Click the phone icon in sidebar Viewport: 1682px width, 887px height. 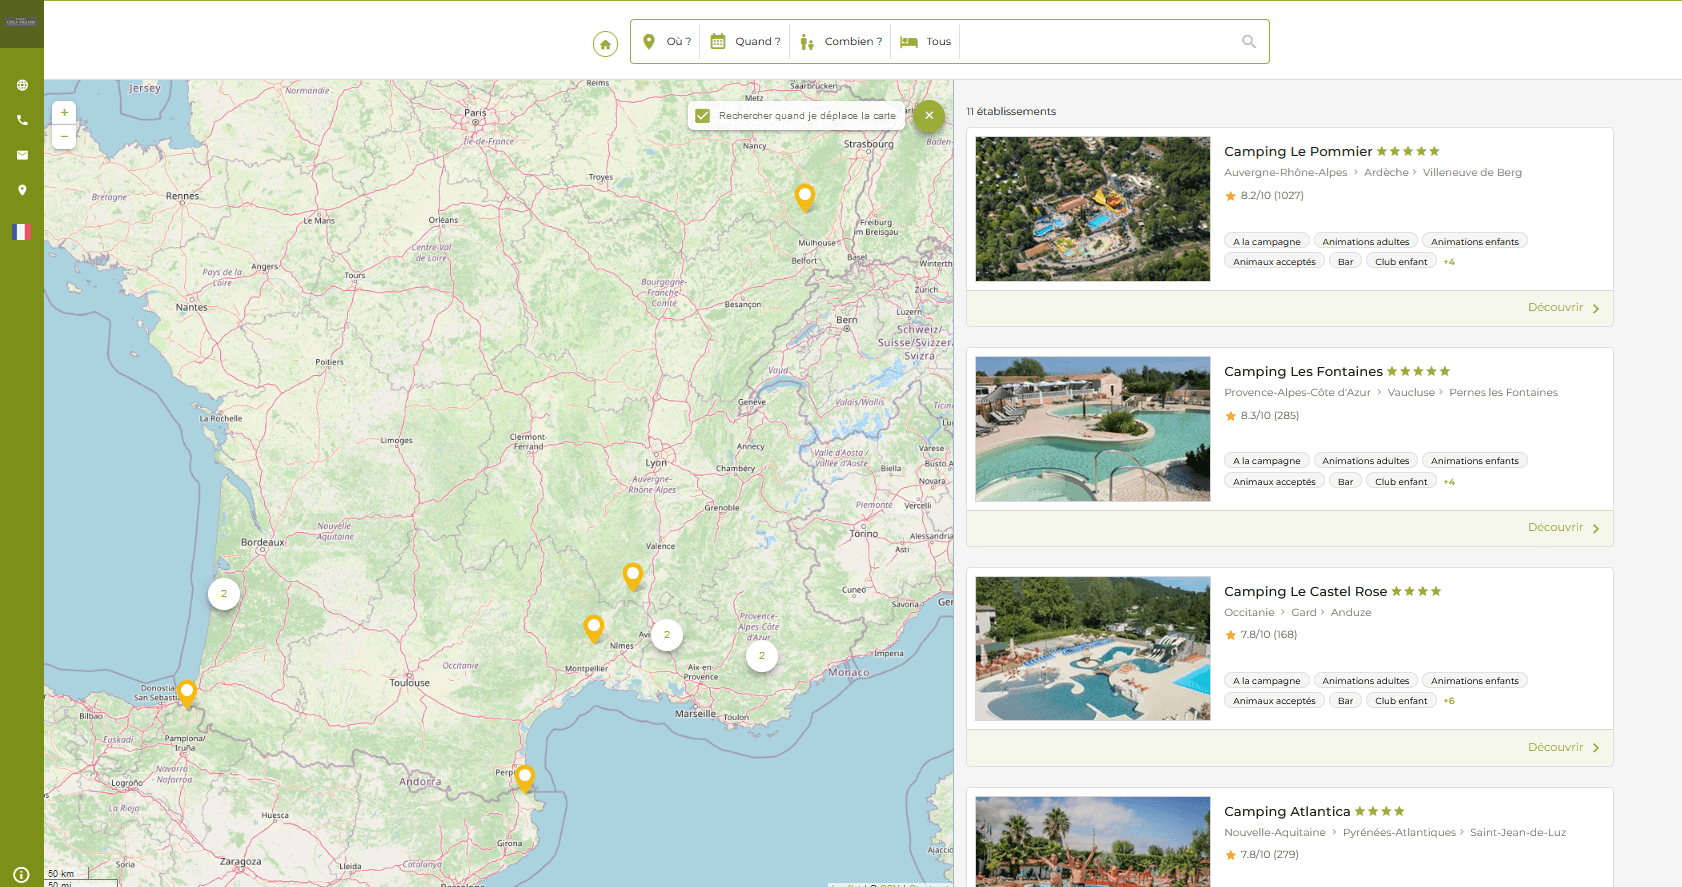22,120
